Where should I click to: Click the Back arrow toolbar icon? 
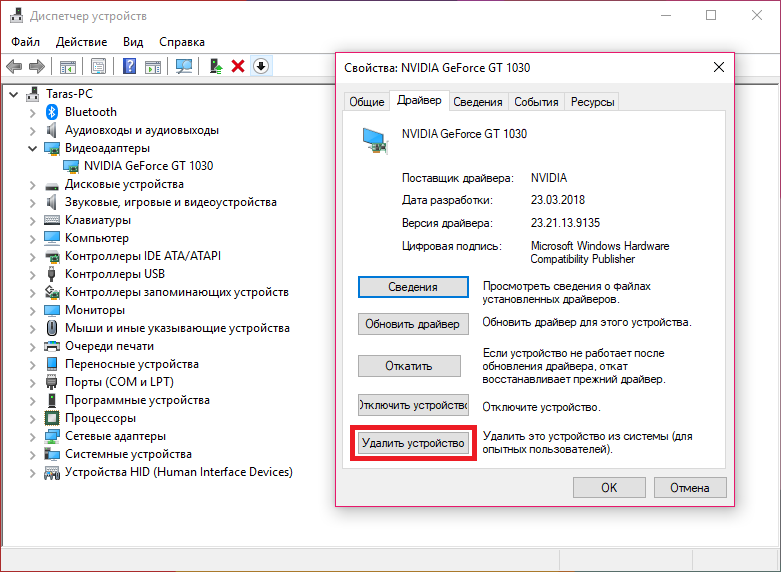click(14, 66)
